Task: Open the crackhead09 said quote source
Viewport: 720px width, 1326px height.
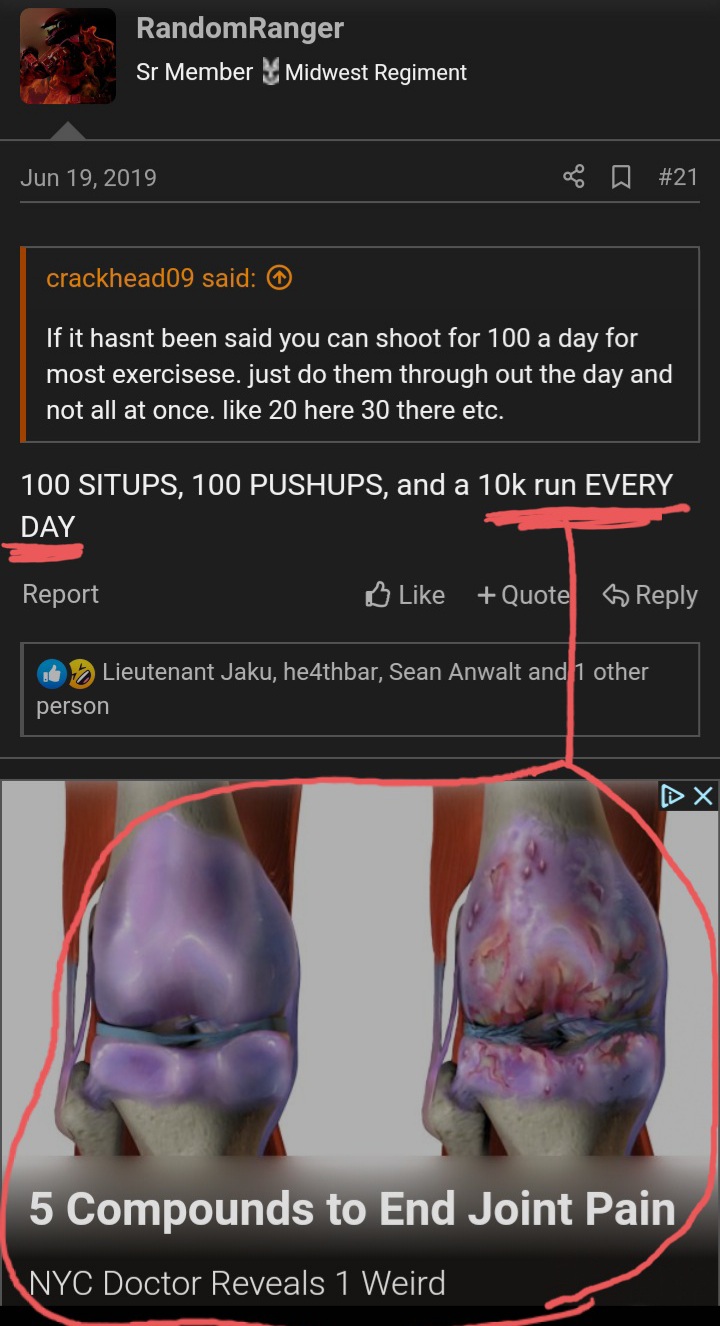Action: pos(150,279)
